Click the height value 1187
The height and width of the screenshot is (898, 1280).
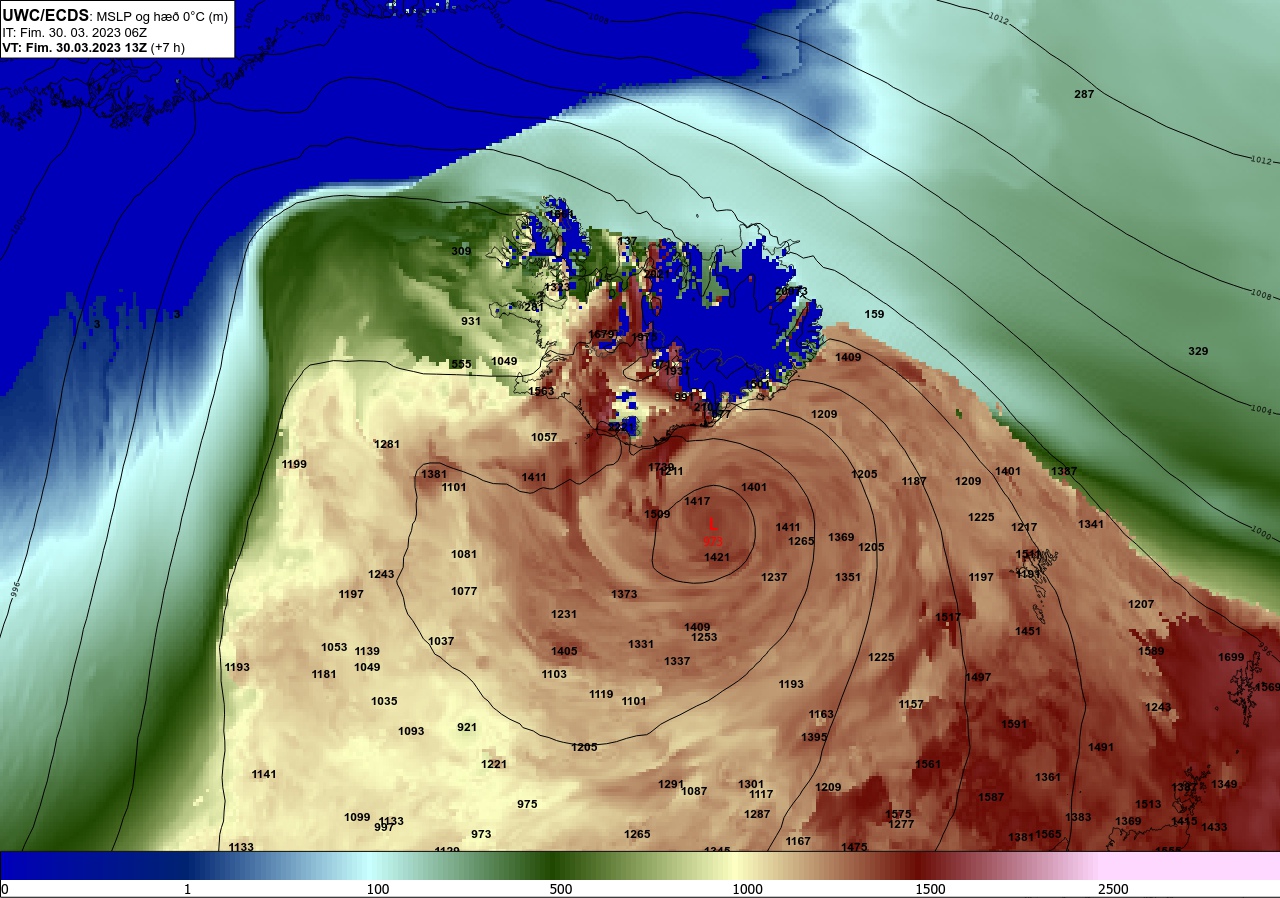pos(914,481)
